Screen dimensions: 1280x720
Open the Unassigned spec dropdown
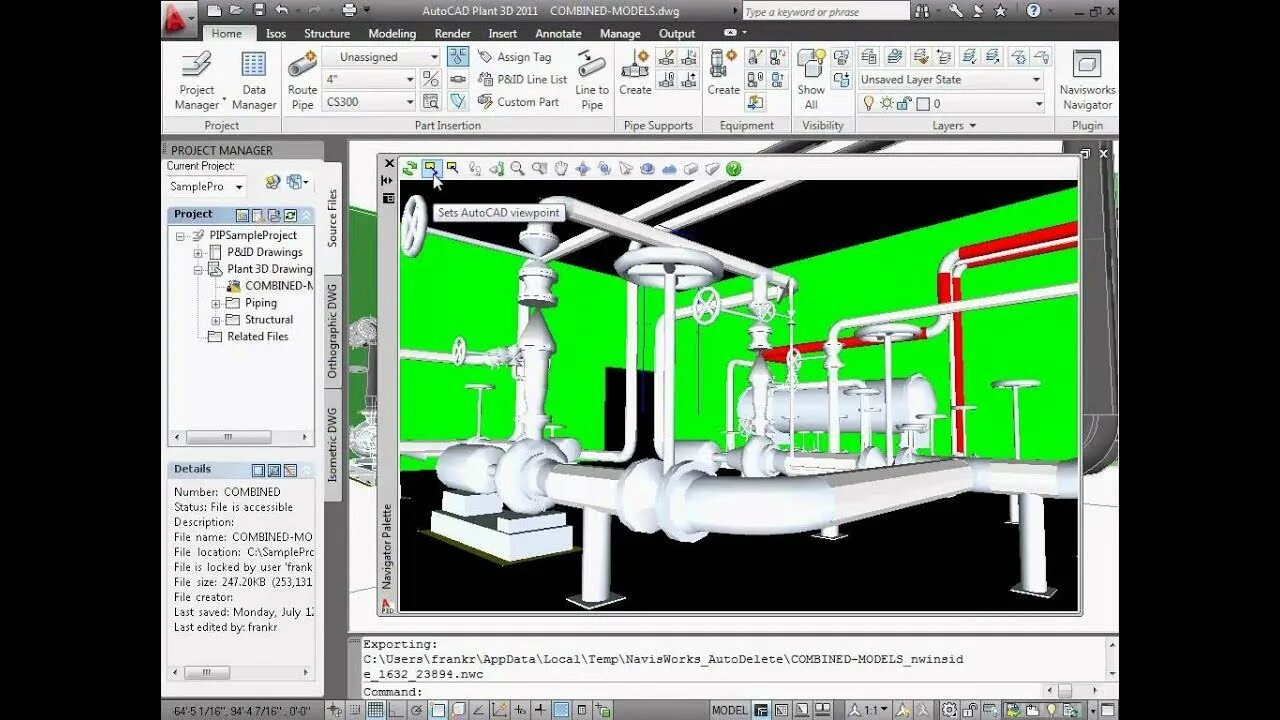coord(381,57)
